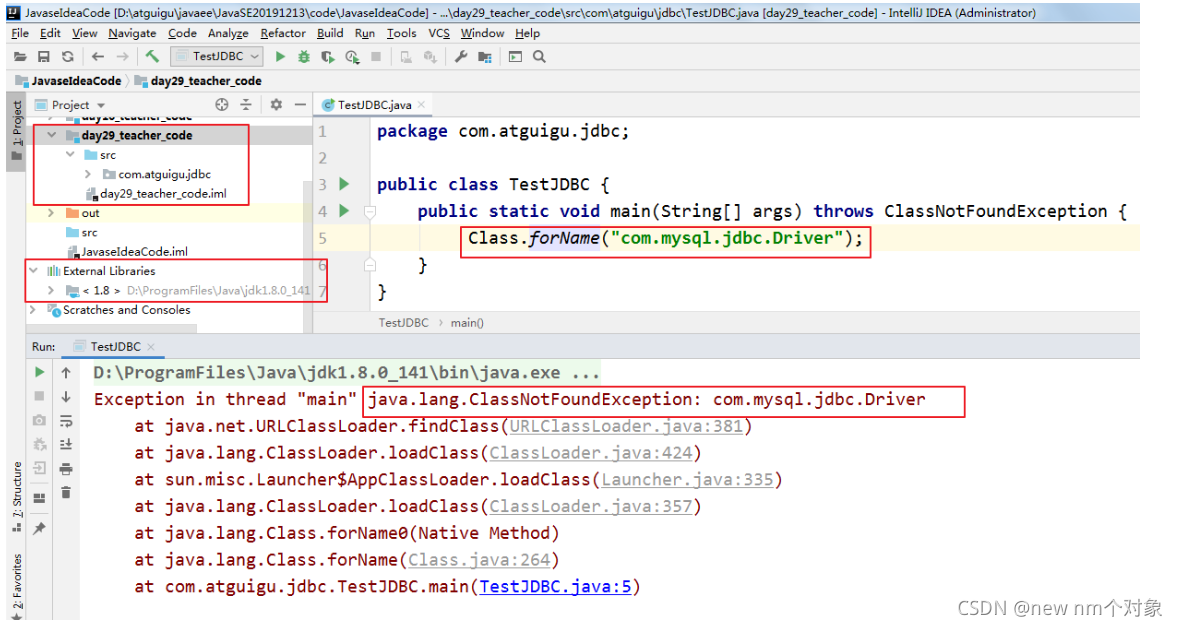Rerun TestJDBC from Run panel
The width and height of the screenshot is (1178, 626).
[39, 373]
